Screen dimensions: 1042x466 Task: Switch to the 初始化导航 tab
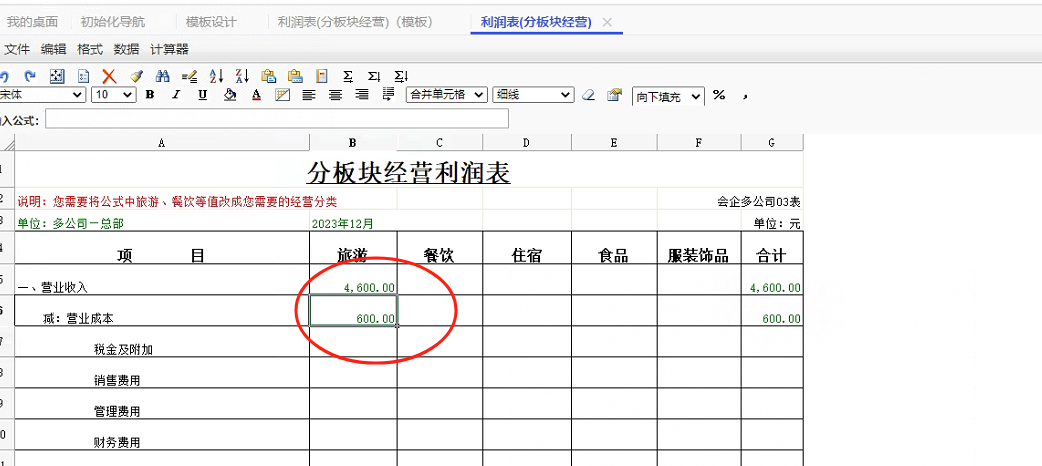point(112,22)
